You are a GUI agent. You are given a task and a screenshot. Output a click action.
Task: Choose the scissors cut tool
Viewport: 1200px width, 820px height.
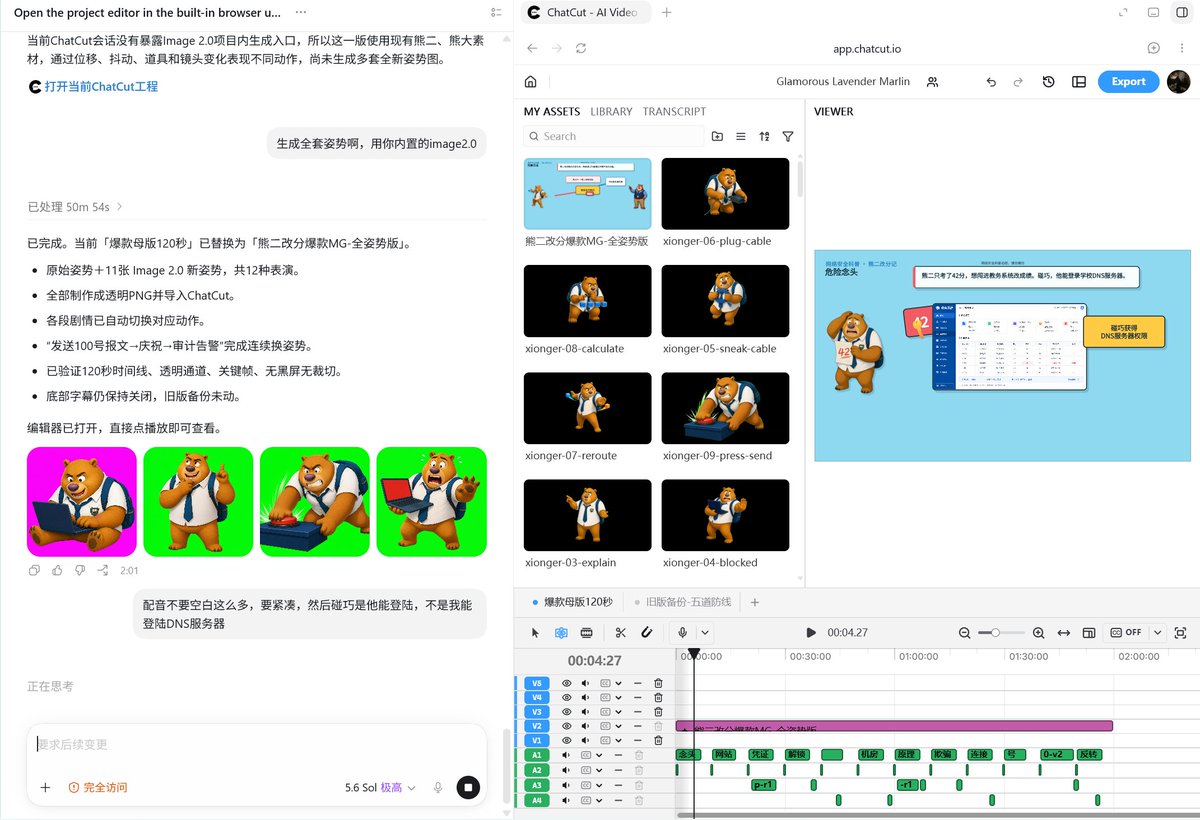coord(621,633)
